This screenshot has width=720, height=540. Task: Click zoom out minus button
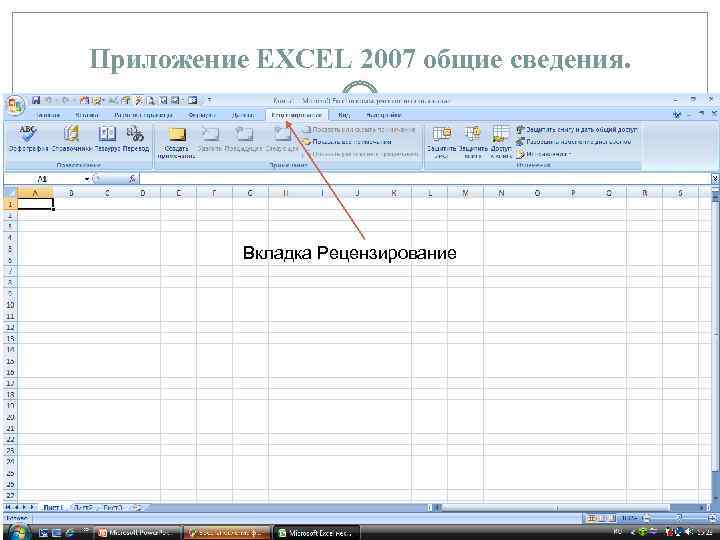tap(646, 518)
